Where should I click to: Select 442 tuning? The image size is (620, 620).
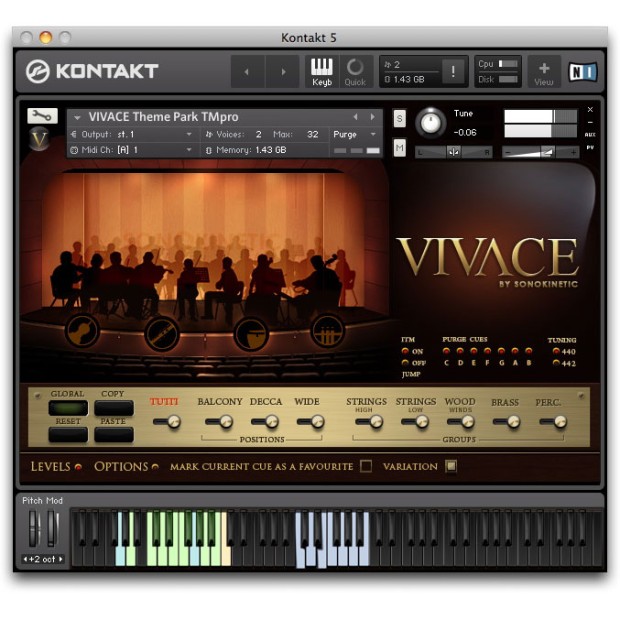click(556, 362)
